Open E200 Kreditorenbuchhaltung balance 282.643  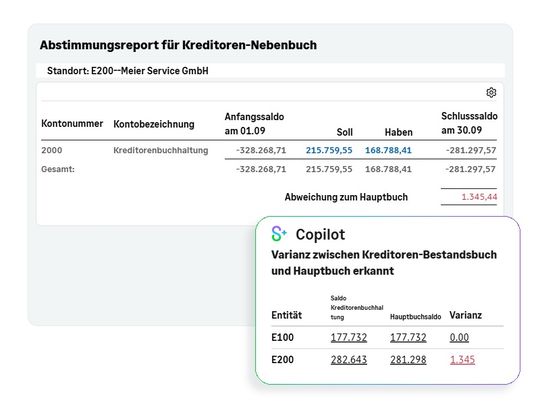coord(349,360)
